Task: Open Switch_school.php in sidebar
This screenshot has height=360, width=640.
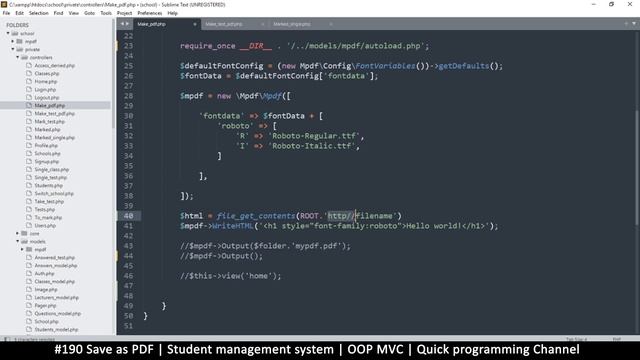Action: point(54,193)
